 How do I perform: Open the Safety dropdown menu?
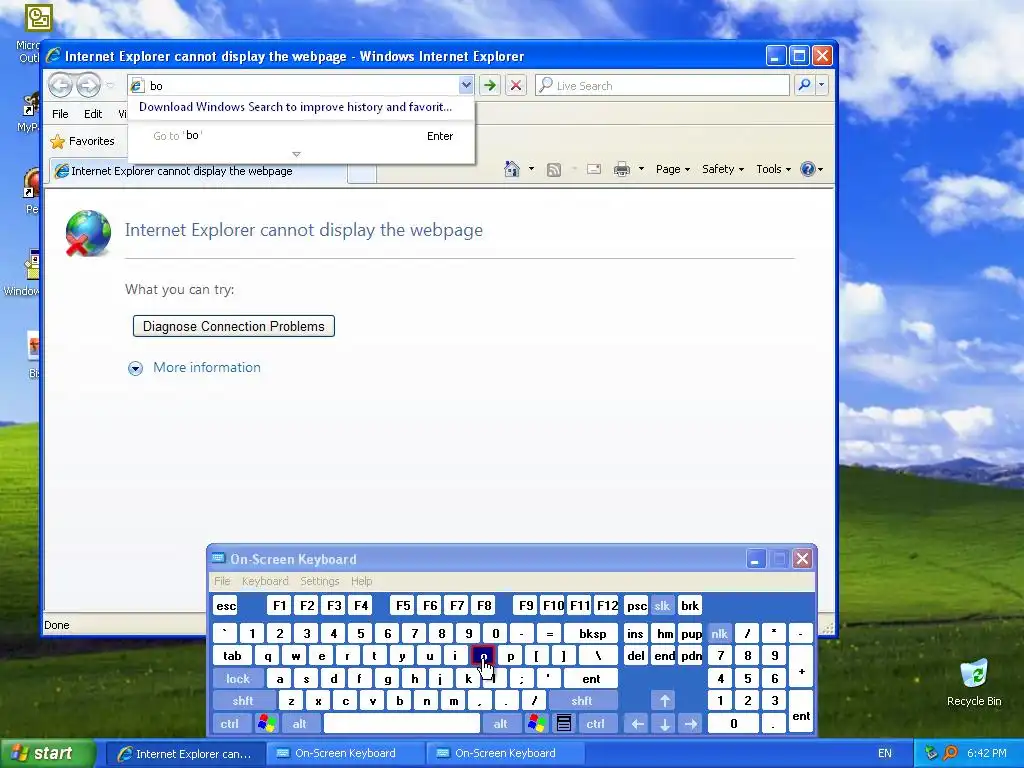[x=722, y=169]
